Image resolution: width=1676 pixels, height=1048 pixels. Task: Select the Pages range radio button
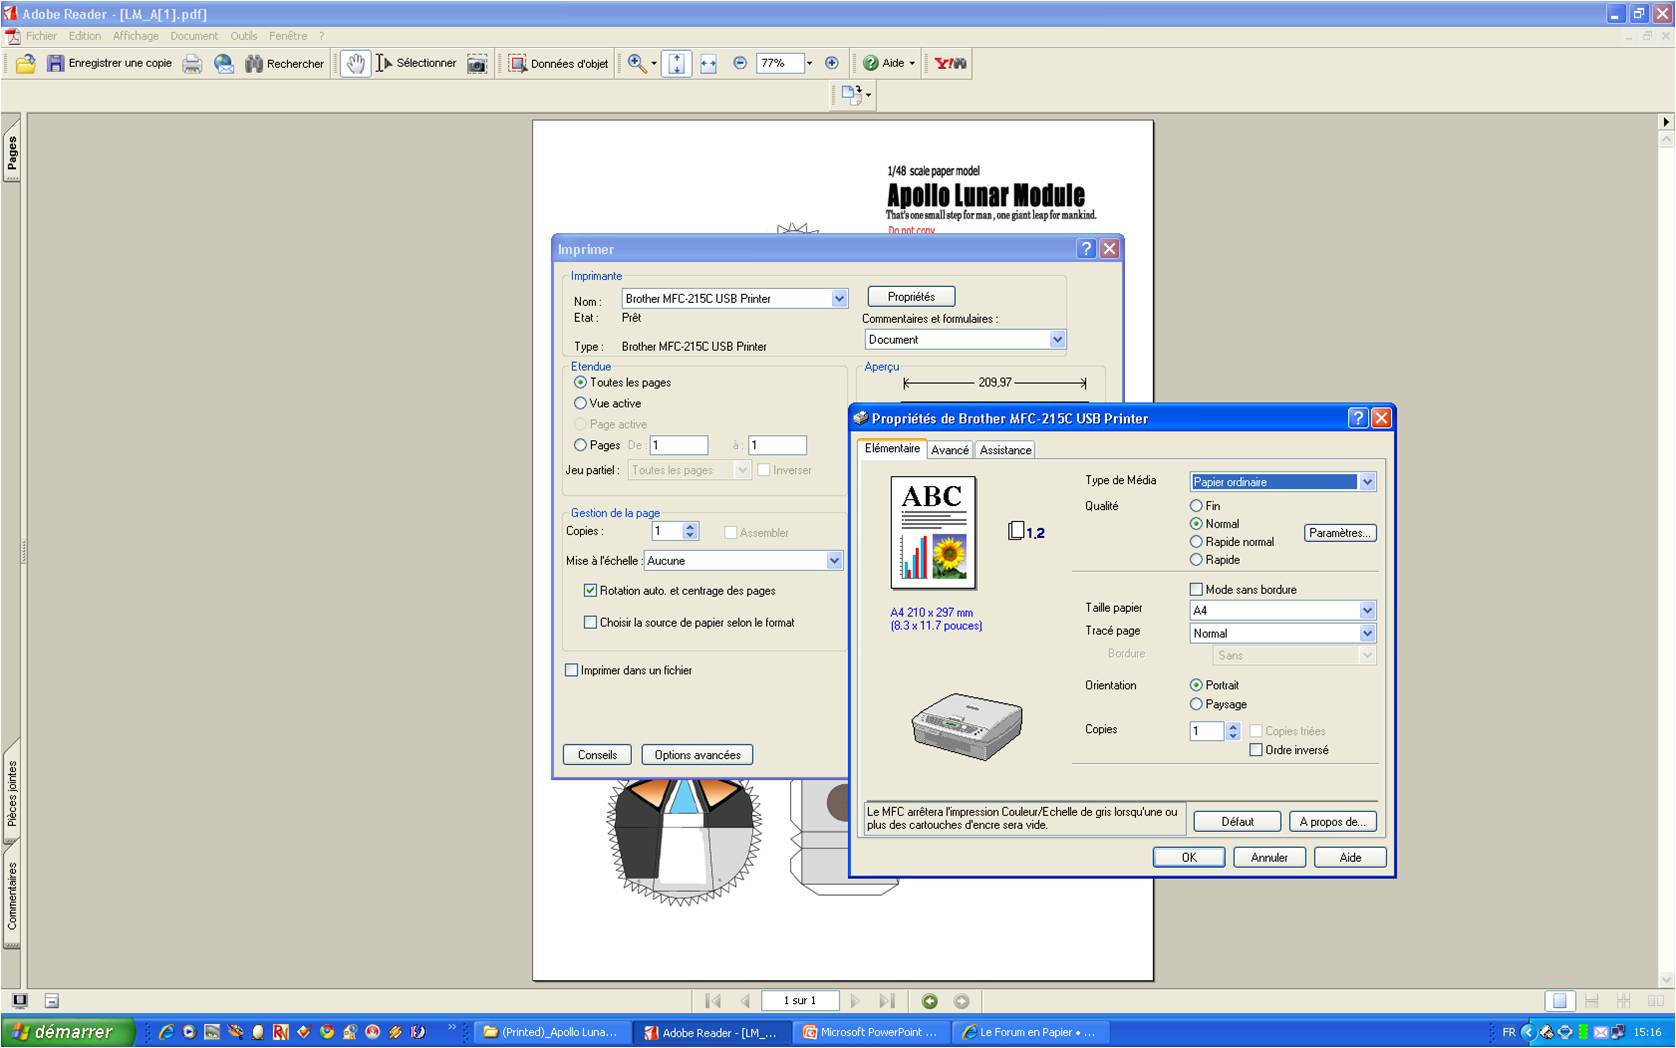coord(580,445)
